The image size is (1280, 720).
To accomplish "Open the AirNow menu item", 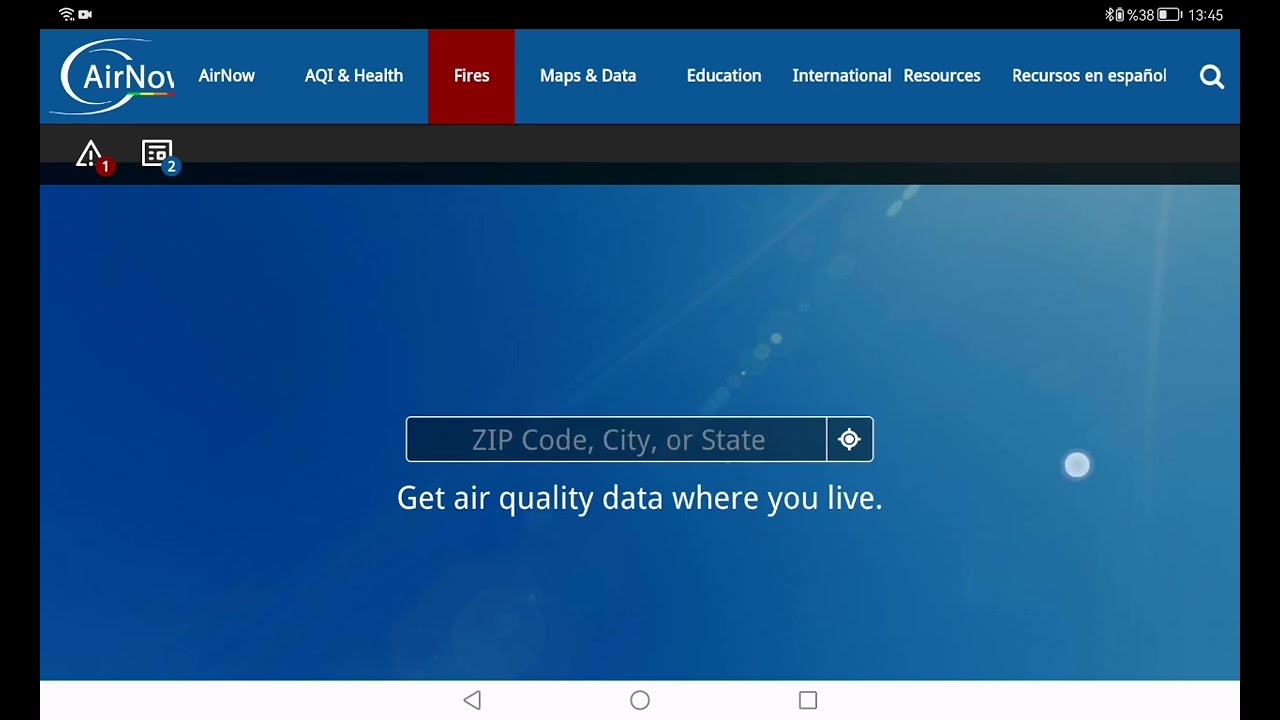I will point(226,76).
